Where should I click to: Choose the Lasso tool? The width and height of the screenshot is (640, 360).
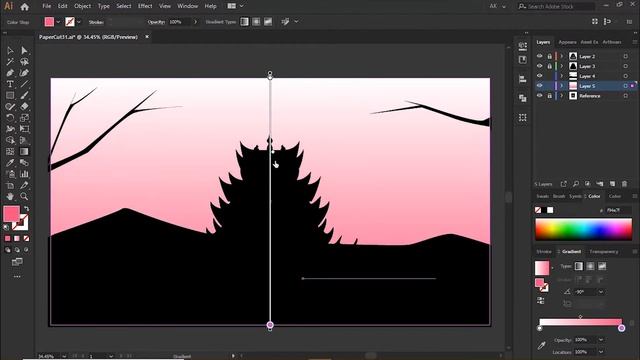point(24,62)
